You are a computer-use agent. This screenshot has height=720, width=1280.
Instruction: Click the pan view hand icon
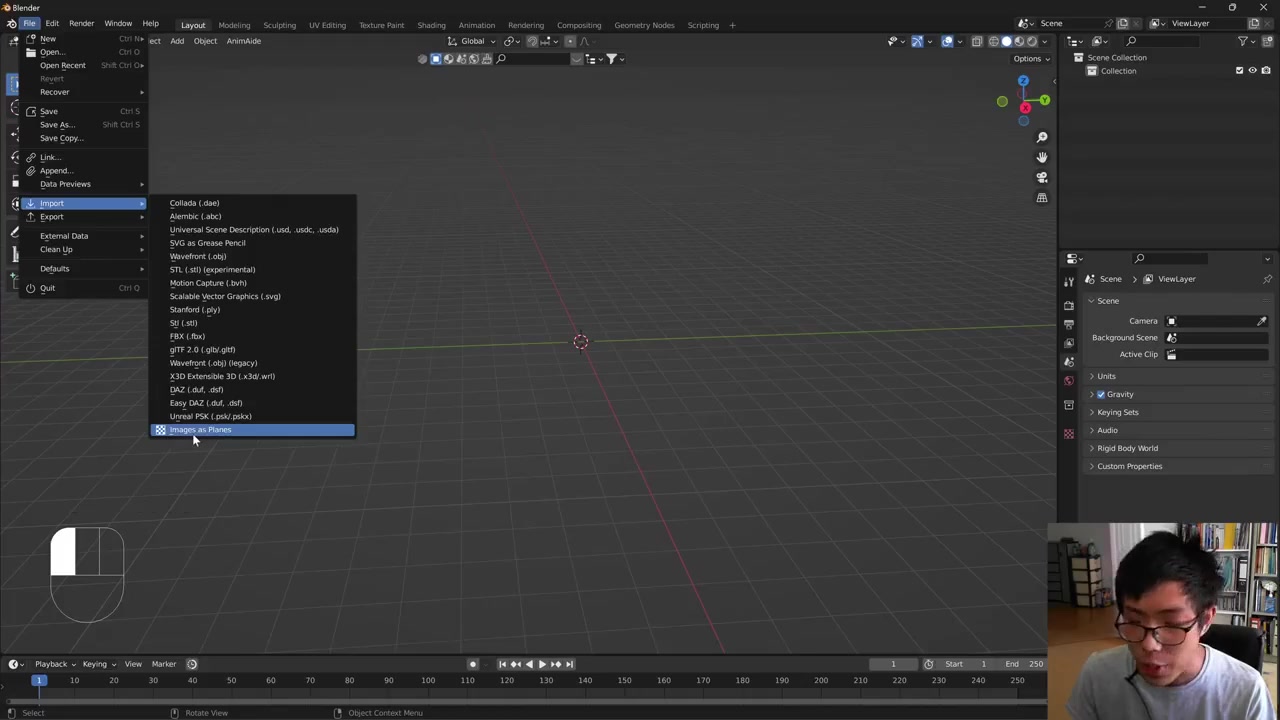click(1042, 157)
